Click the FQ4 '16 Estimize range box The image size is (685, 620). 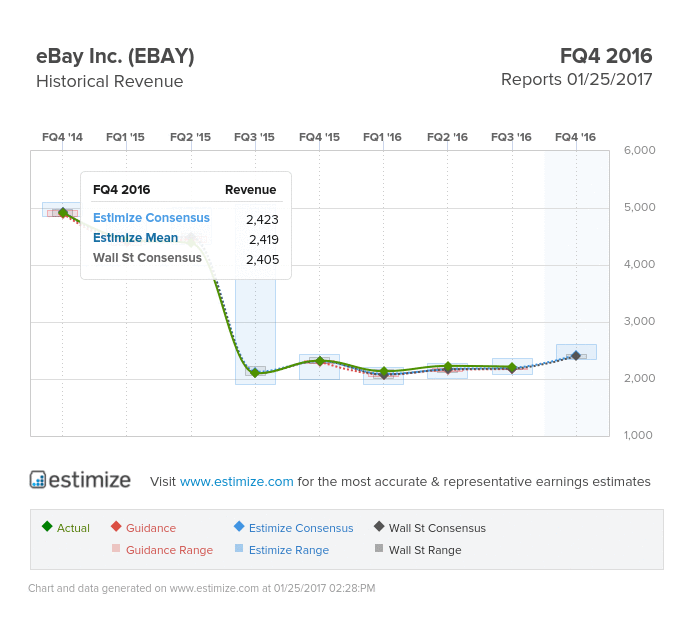[x=576, y=352]
